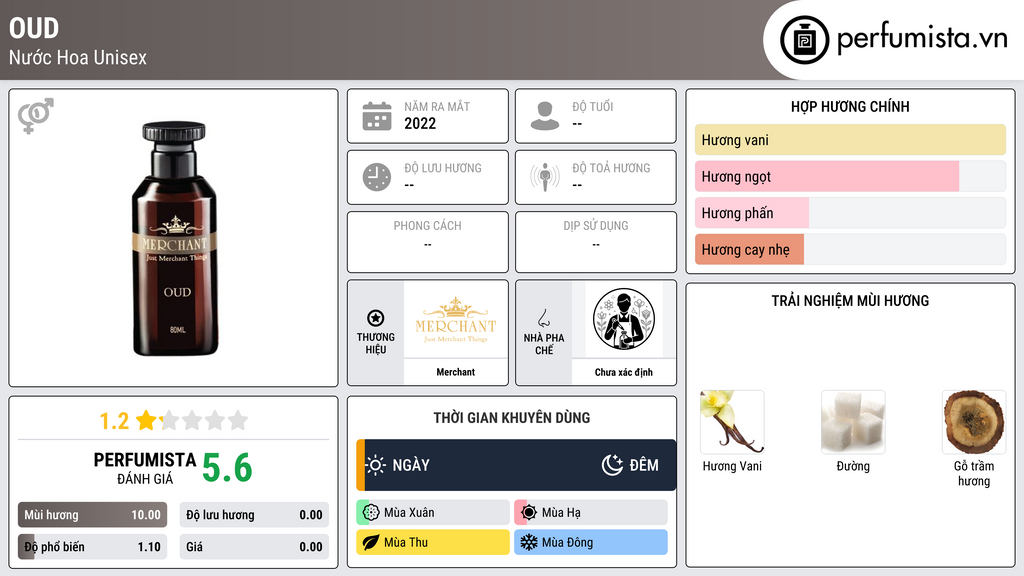Click the Hương Vani note caption
The height and width of the screenshot is (576, 1024).
(732, 466)
